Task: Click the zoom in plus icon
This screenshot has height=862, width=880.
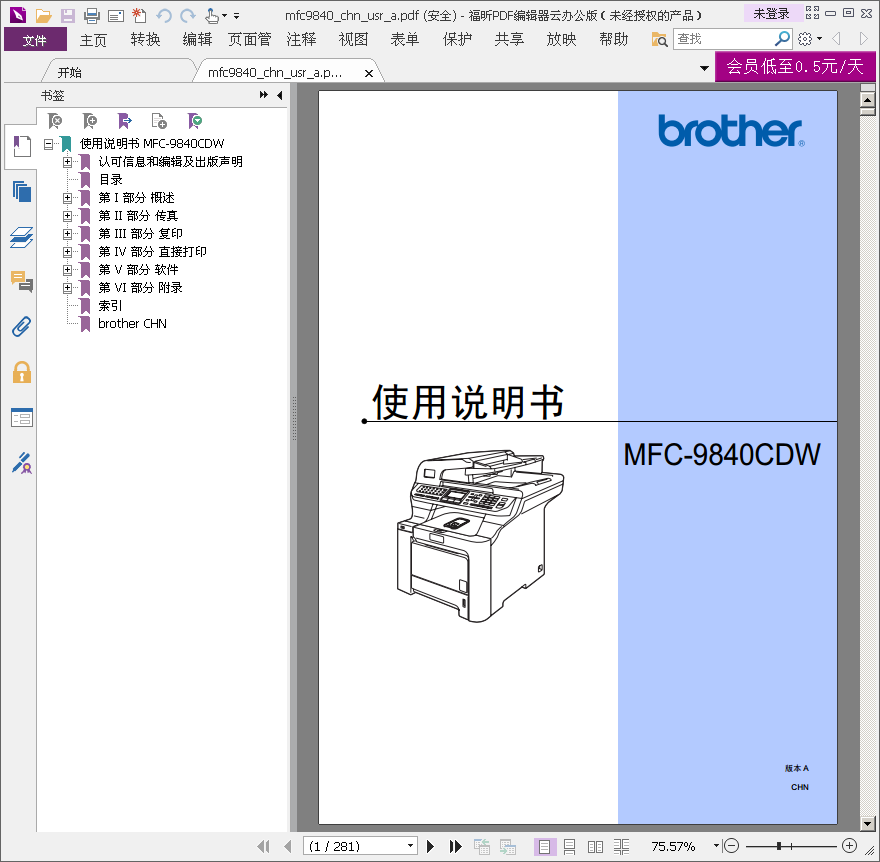Action: (850, 845)
